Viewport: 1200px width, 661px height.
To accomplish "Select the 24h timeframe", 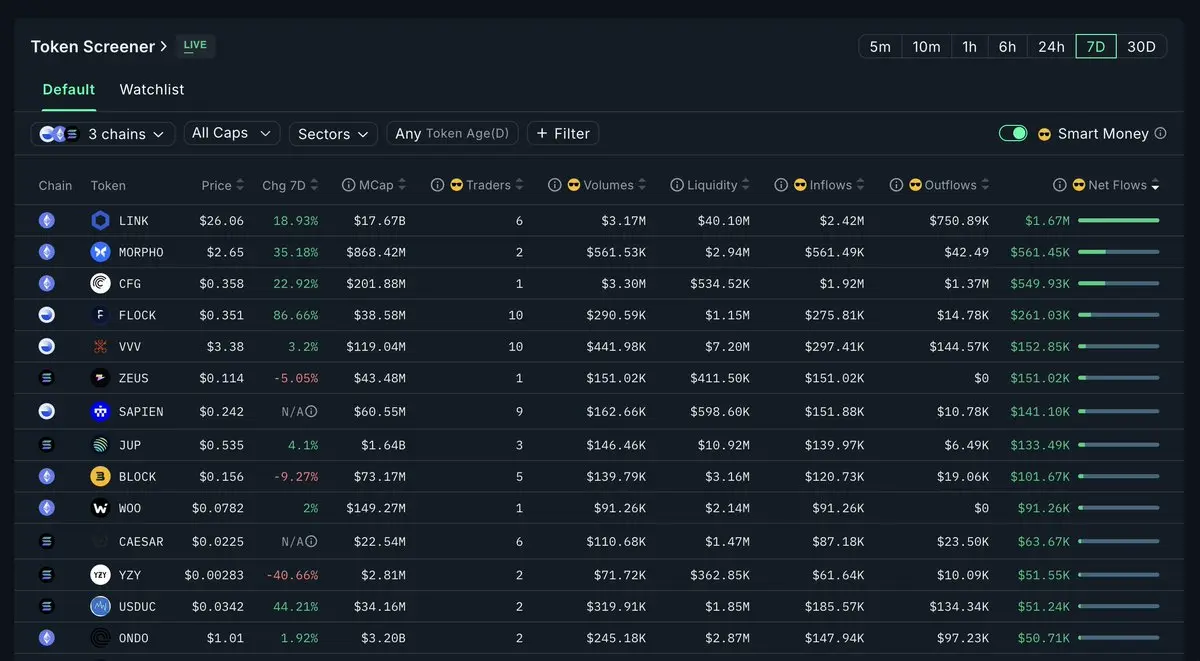I will 1051,47.
